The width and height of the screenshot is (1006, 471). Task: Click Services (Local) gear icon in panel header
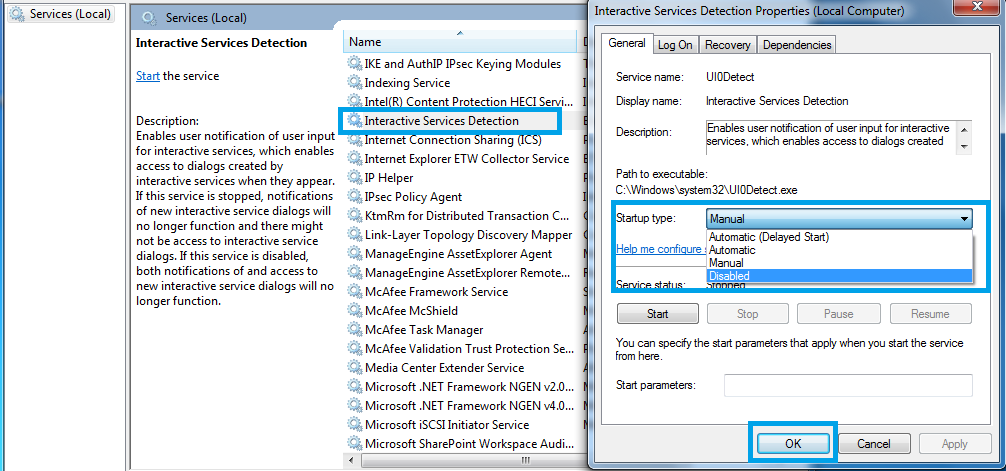pyautogui.click(x=149, y=18)
